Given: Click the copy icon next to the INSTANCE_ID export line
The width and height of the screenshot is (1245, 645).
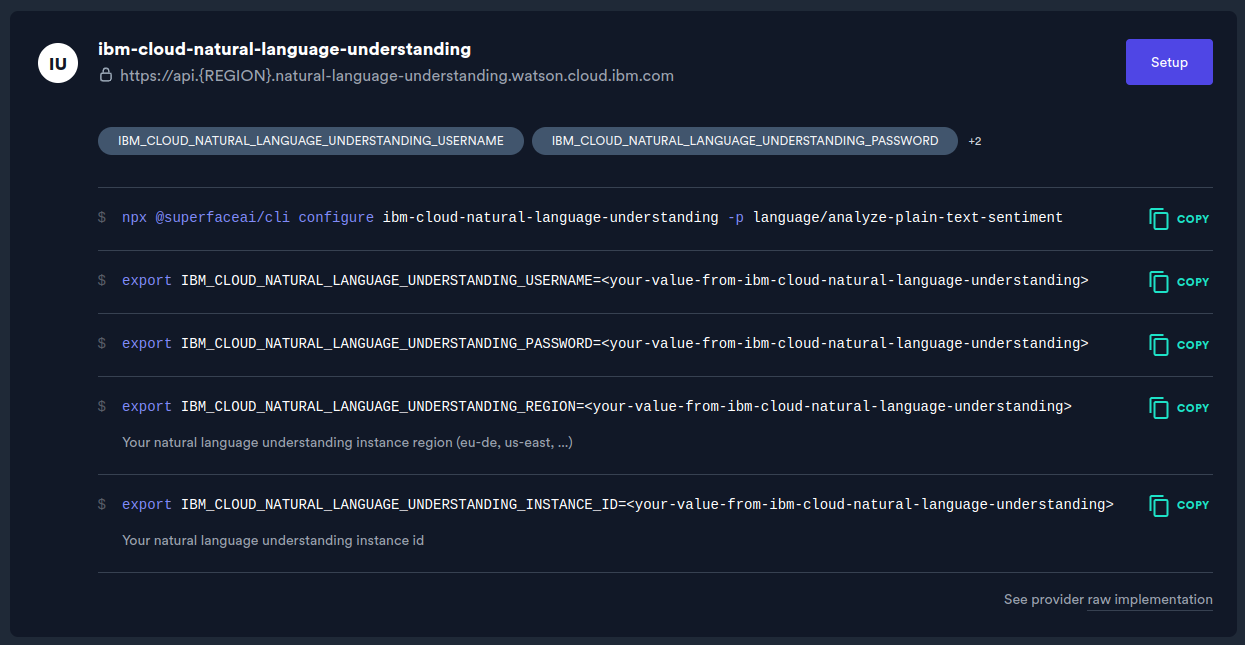Looking at the screenshot, I should point(1159,504).
